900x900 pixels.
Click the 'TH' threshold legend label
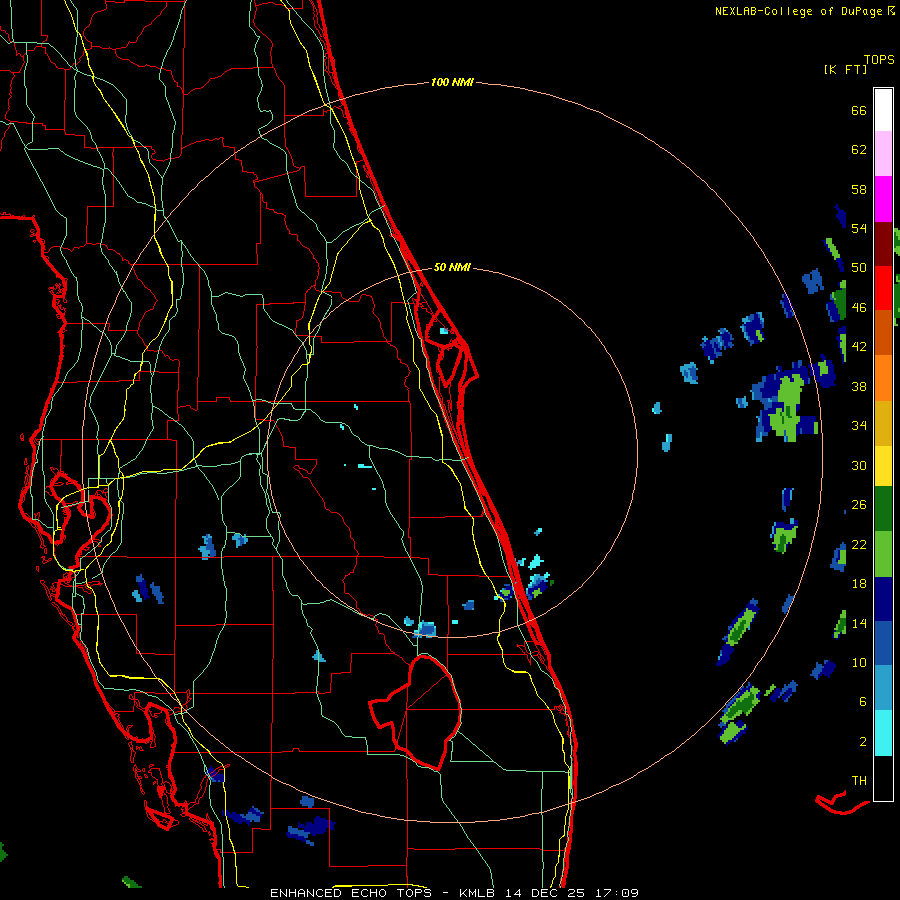click(x=859, y=781)
